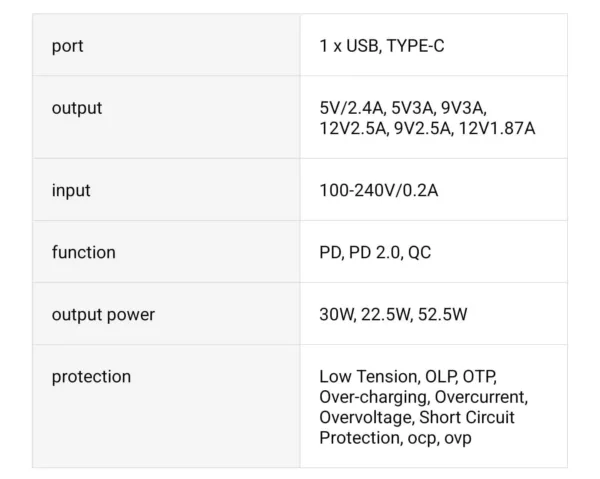Click the "port" row label

click(x=68, y=46)
